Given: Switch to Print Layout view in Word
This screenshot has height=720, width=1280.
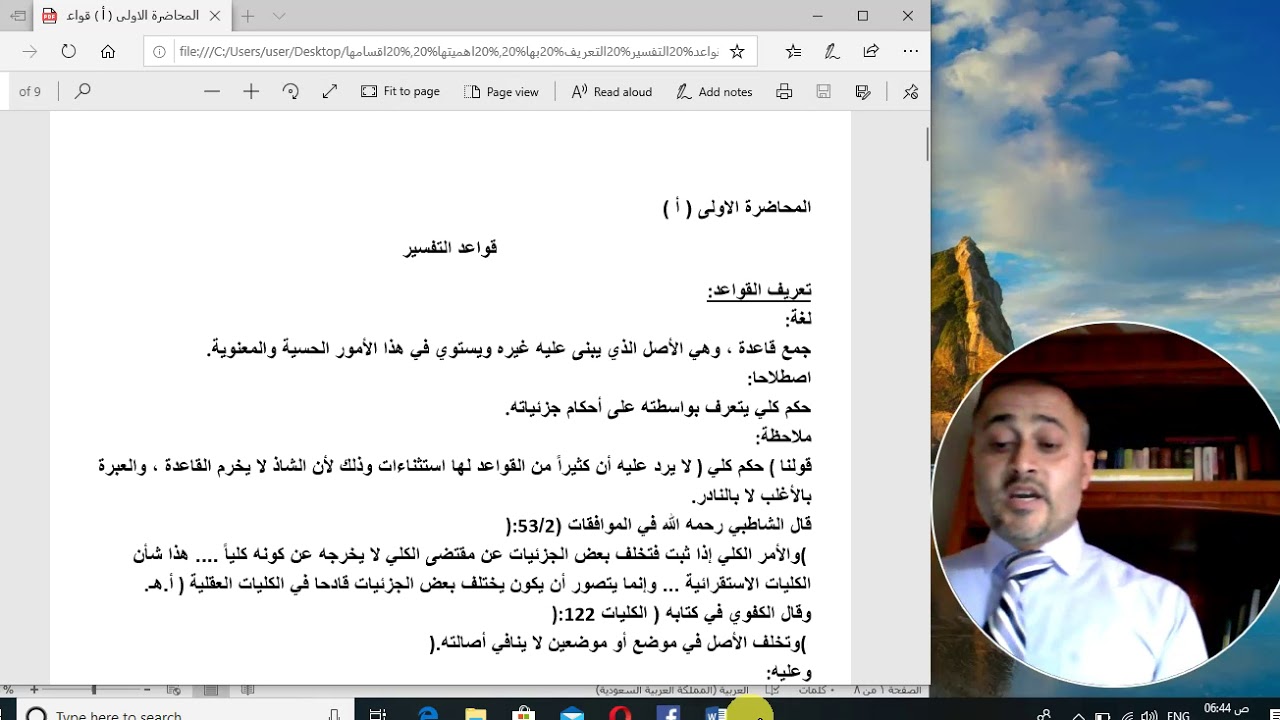Looking at the screenshot, I should [211, 690].
